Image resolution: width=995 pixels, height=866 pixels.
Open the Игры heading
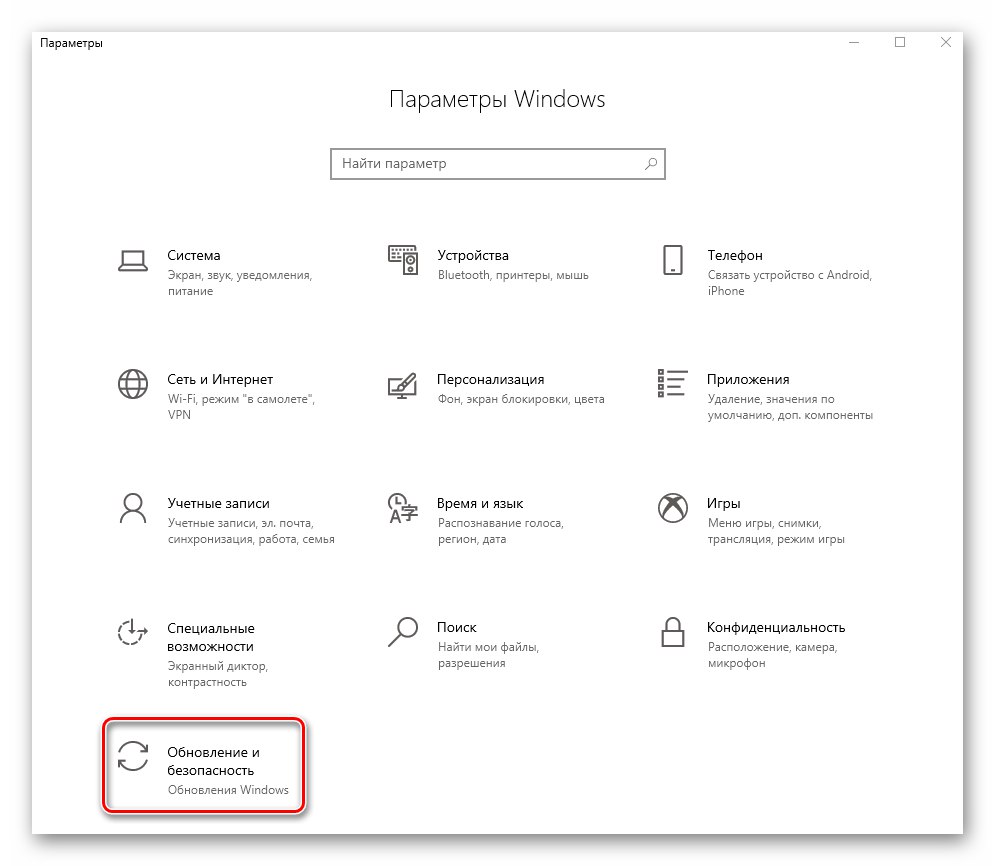pyautogui.click(x=723, y=503)
